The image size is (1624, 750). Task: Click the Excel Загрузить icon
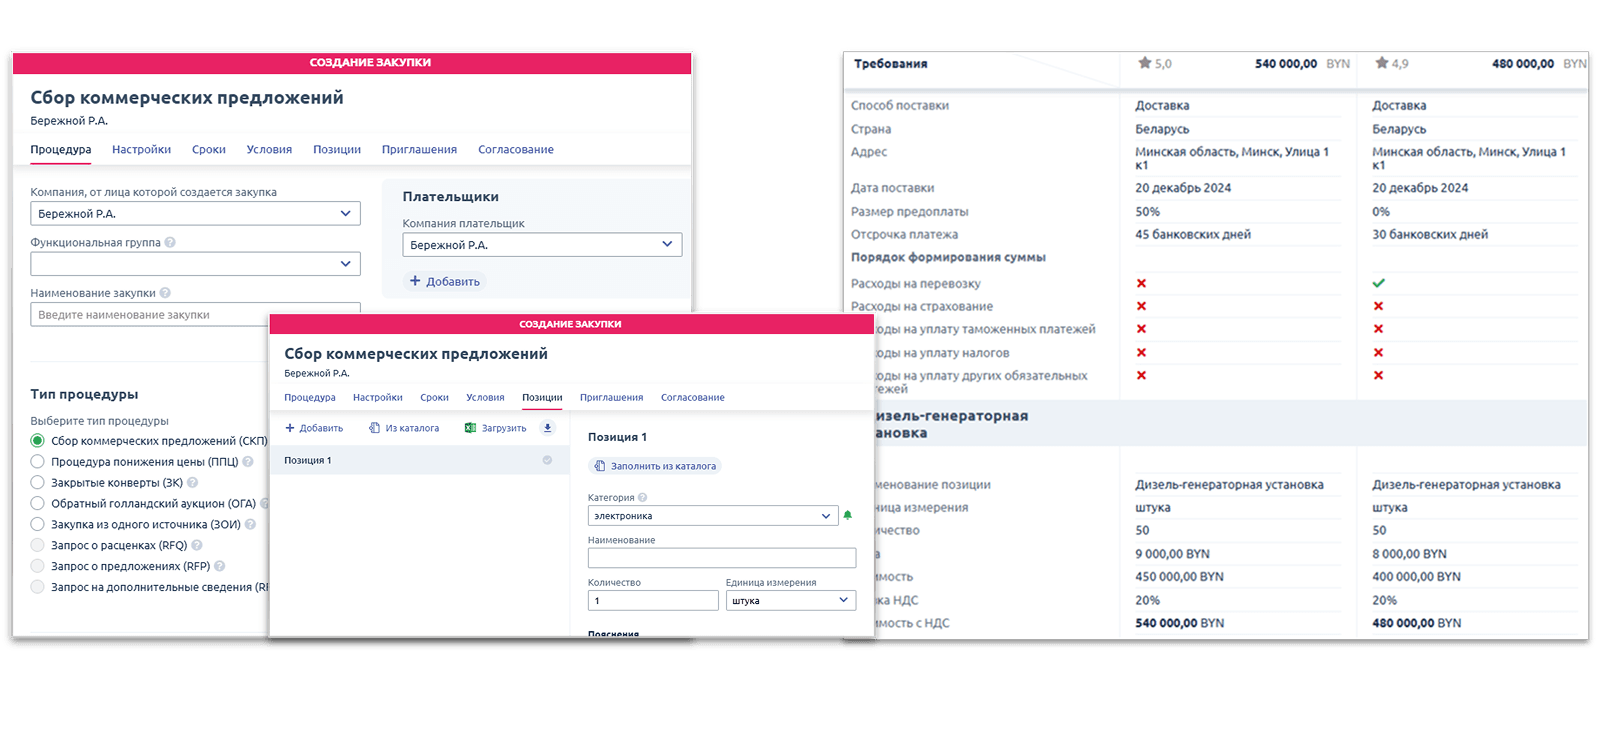point(470,428)
